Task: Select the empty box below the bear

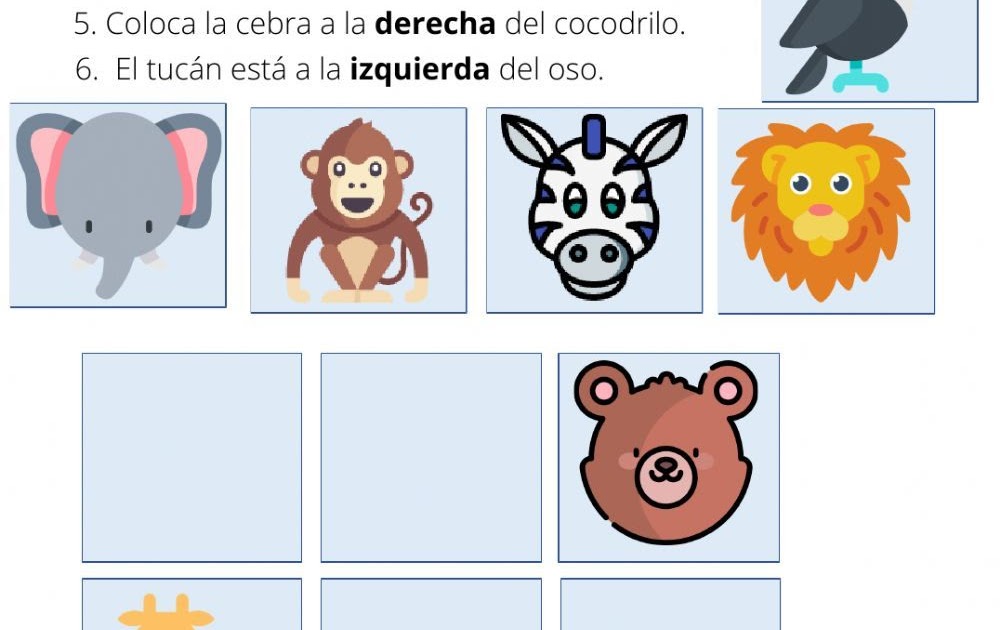Action: click(670, 604)
